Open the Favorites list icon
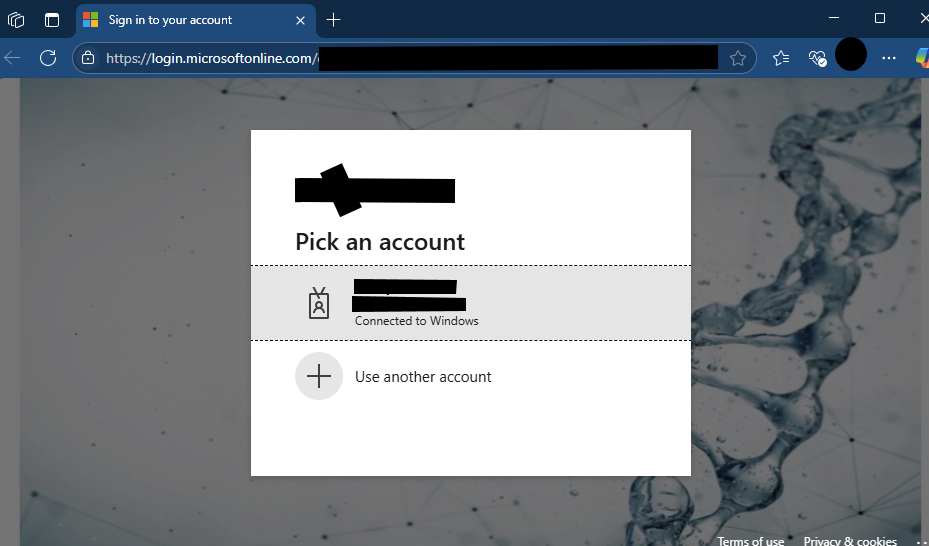The height and width of the screenshot is (546, 929). coord(781,58)
